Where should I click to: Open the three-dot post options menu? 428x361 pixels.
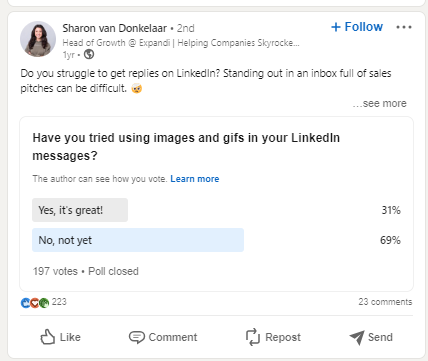coord(404,27)
